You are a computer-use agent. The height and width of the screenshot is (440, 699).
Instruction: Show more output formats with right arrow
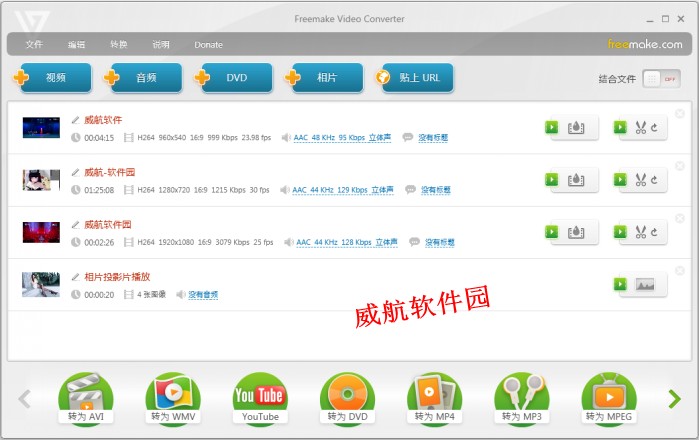pyautogui.click(x=674, y=399)
